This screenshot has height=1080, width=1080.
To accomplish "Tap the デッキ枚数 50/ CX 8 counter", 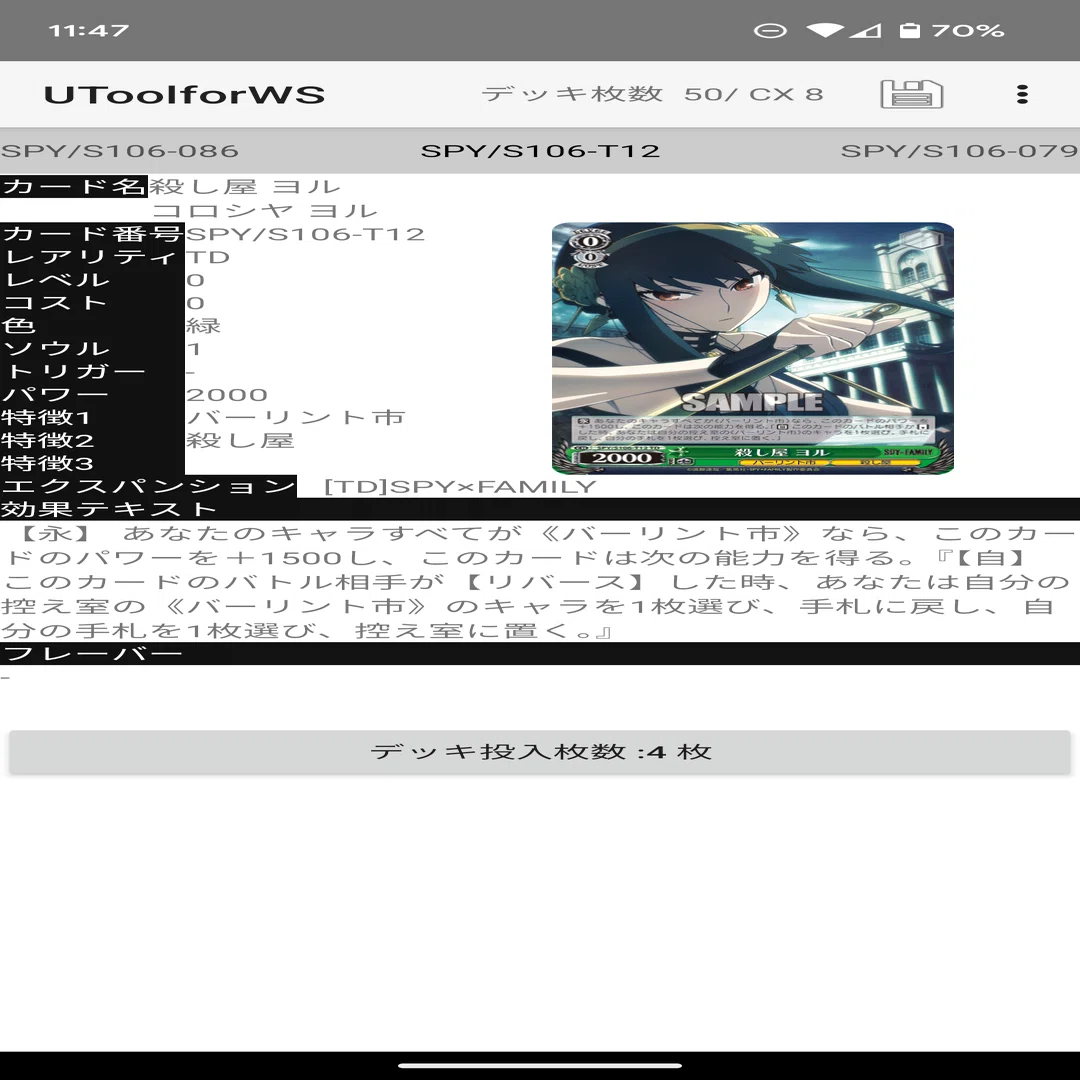I will (652, 94).
